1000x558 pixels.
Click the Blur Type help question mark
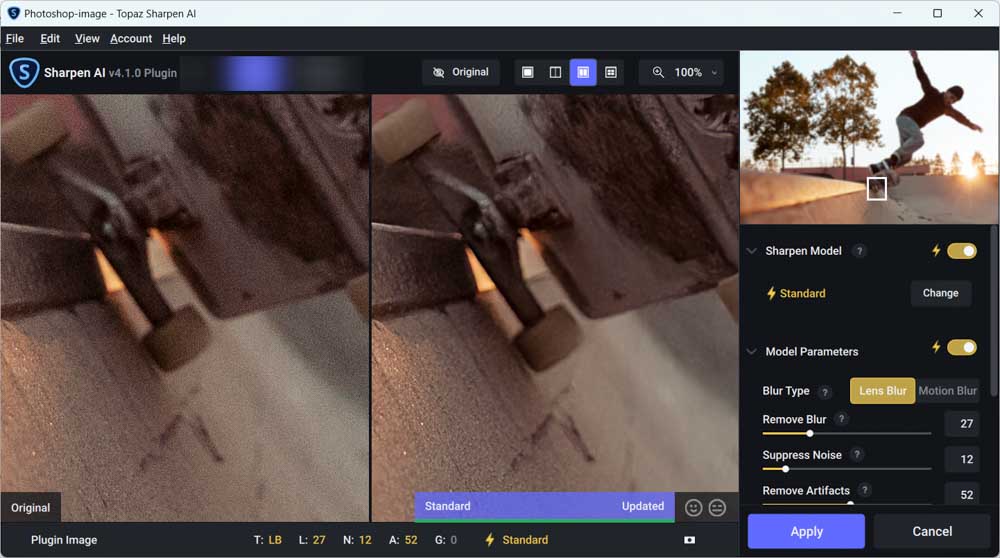(825, 392)
